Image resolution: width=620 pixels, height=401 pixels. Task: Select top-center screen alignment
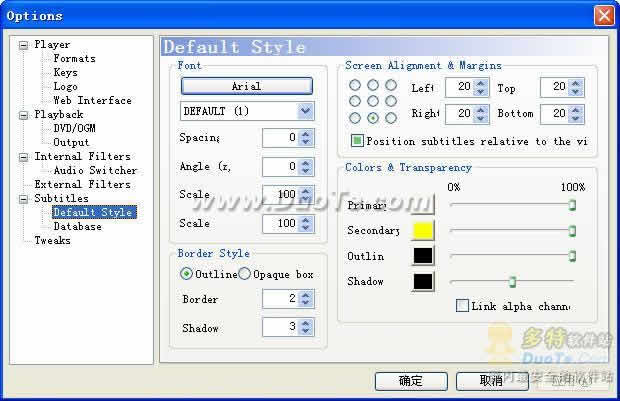click(x=373, y=85)
